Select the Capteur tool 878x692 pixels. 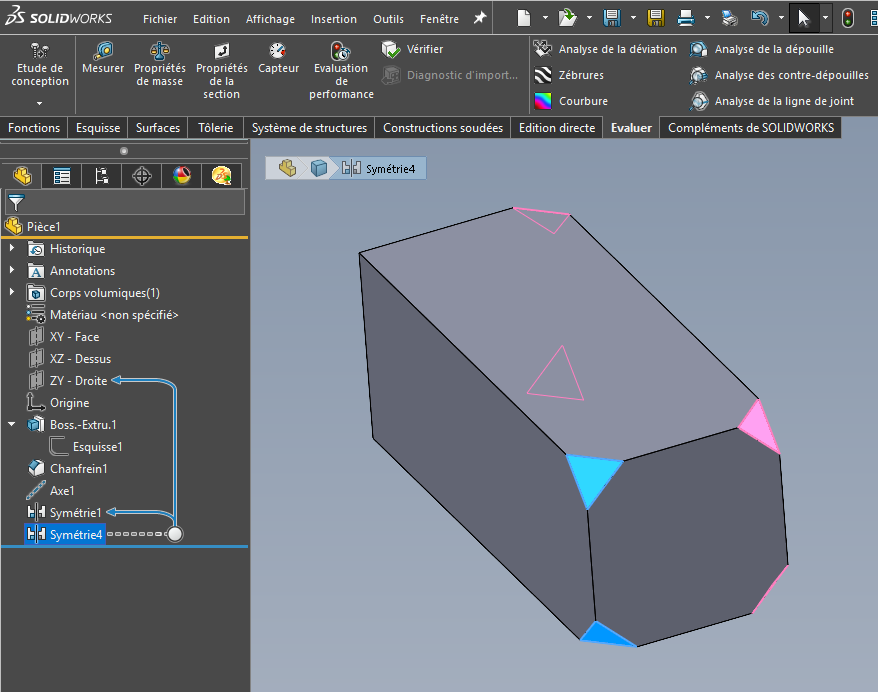(x=278, y=51)
